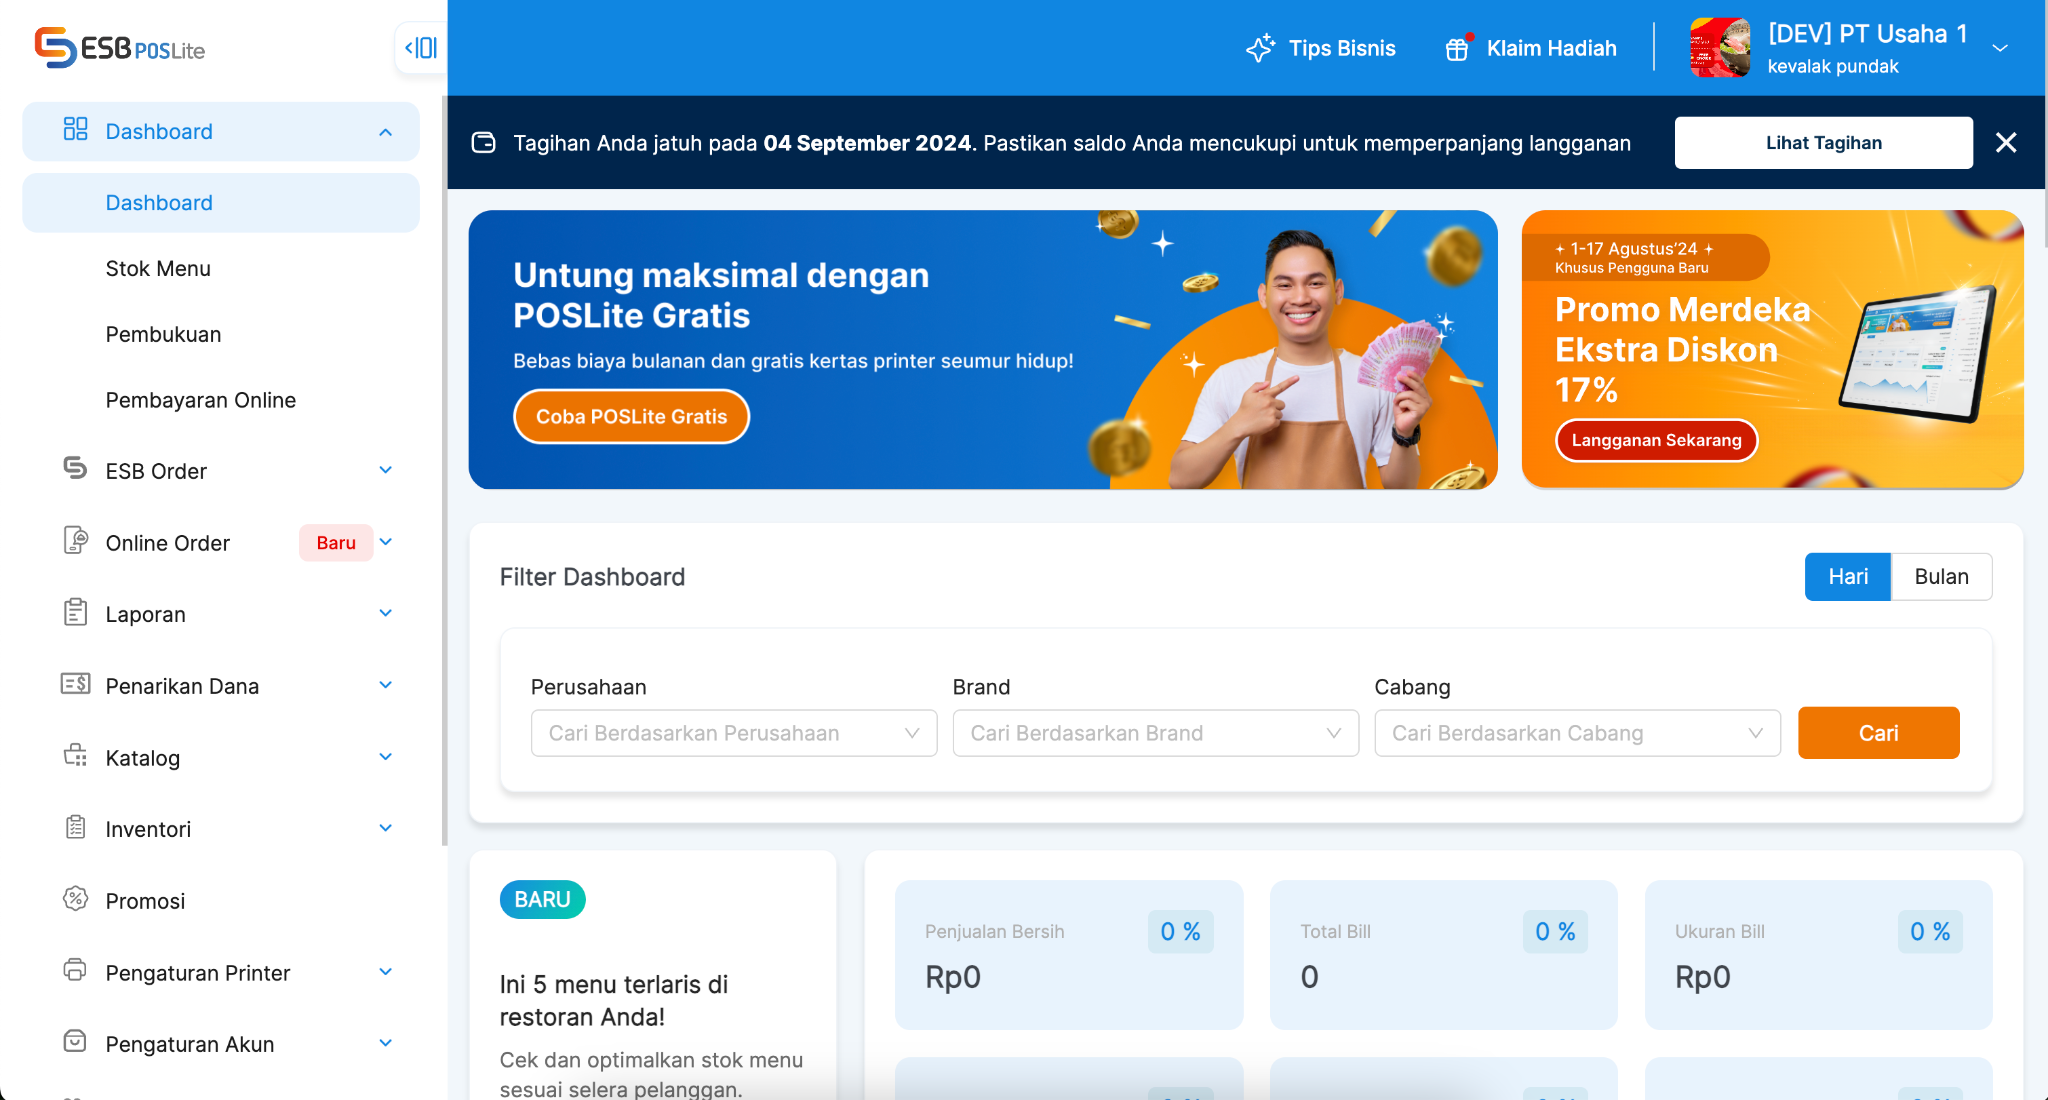Collapse the sidebar with the panel icon
The width and height of the screenshot is (2048, 1100).
click(x=421, y=48)
